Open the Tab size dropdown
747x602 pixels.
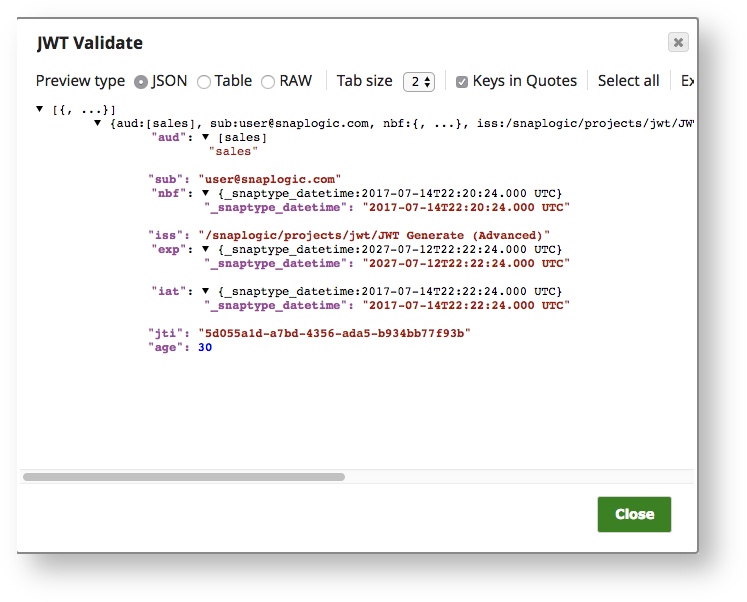(x=418, y=82)
